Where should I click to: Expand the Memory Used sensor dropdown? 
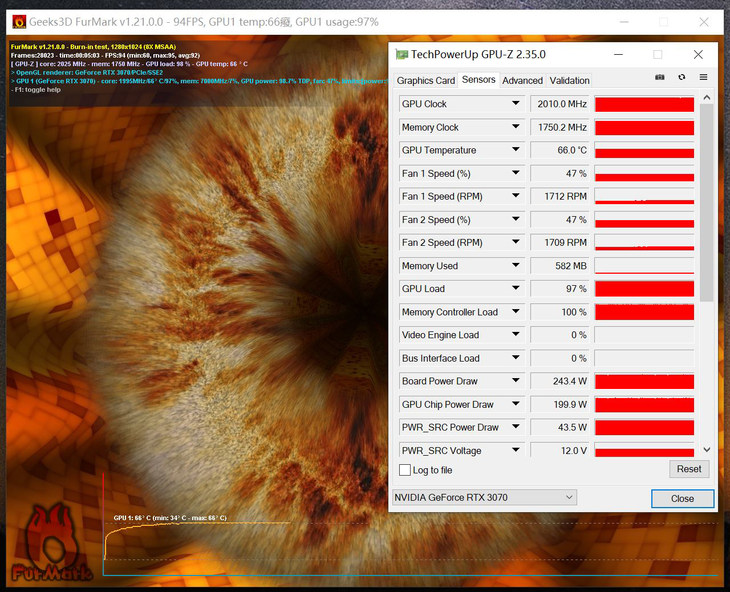pos(516,266)
